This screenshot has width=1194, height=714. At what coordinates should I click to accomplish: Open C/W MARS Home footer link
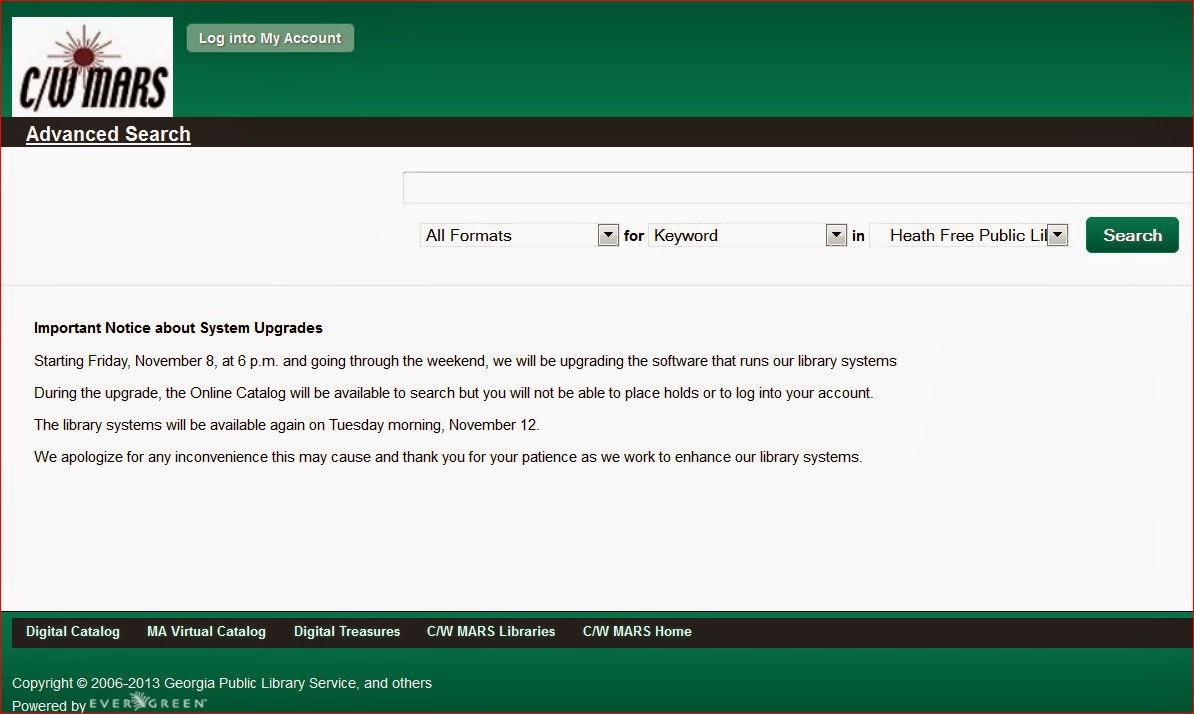637,631
